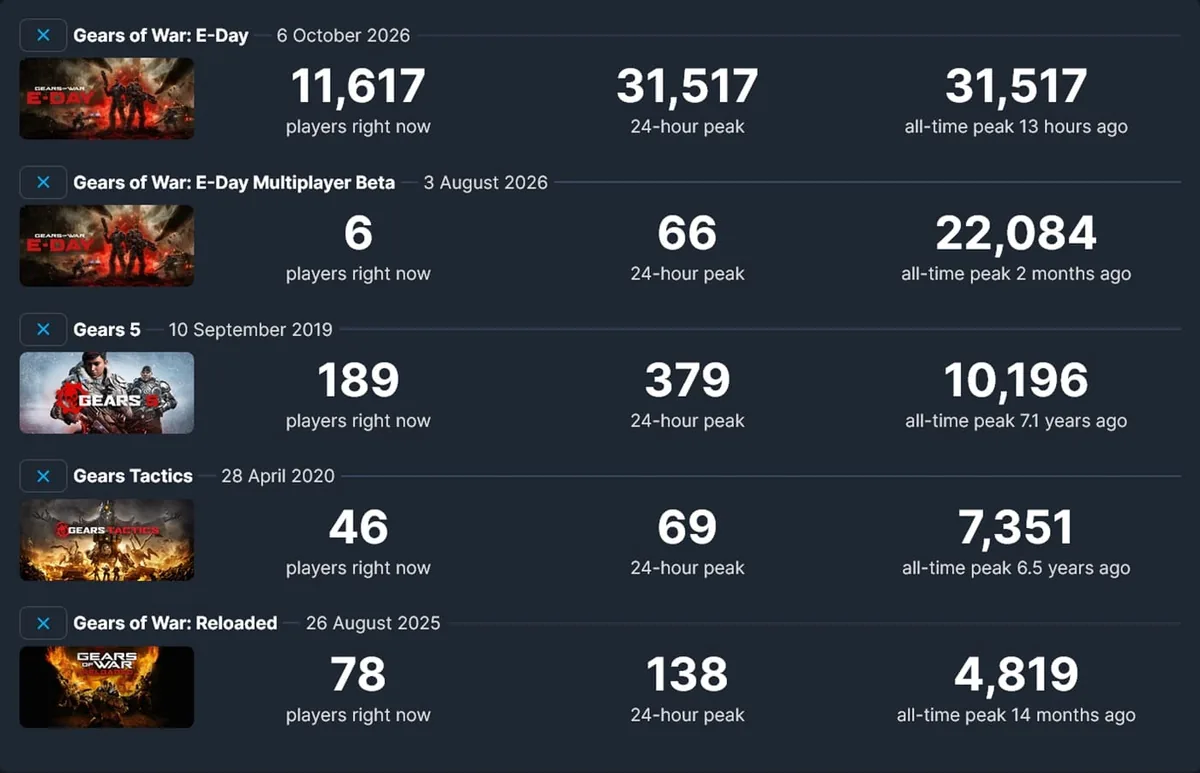Image resolution: width=1200 pixels, height=773 pixels.
Task: Click the Gears of War: Reloaded title
Action: coord(175,623)
